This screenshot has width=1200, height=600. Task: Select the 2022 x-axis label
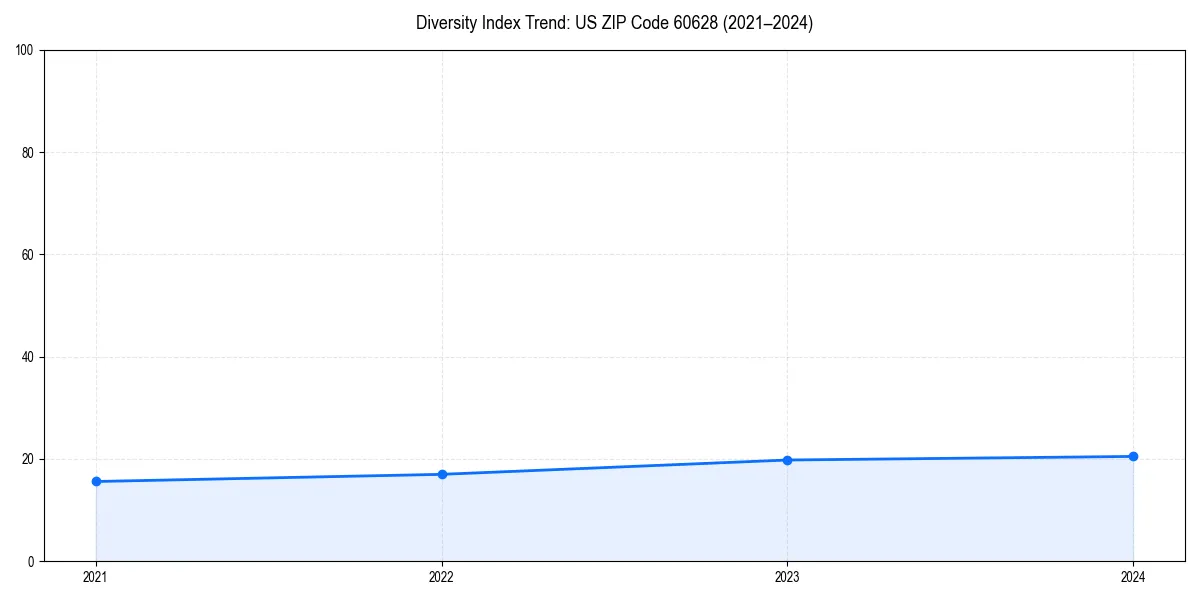(x=442, y=577)
